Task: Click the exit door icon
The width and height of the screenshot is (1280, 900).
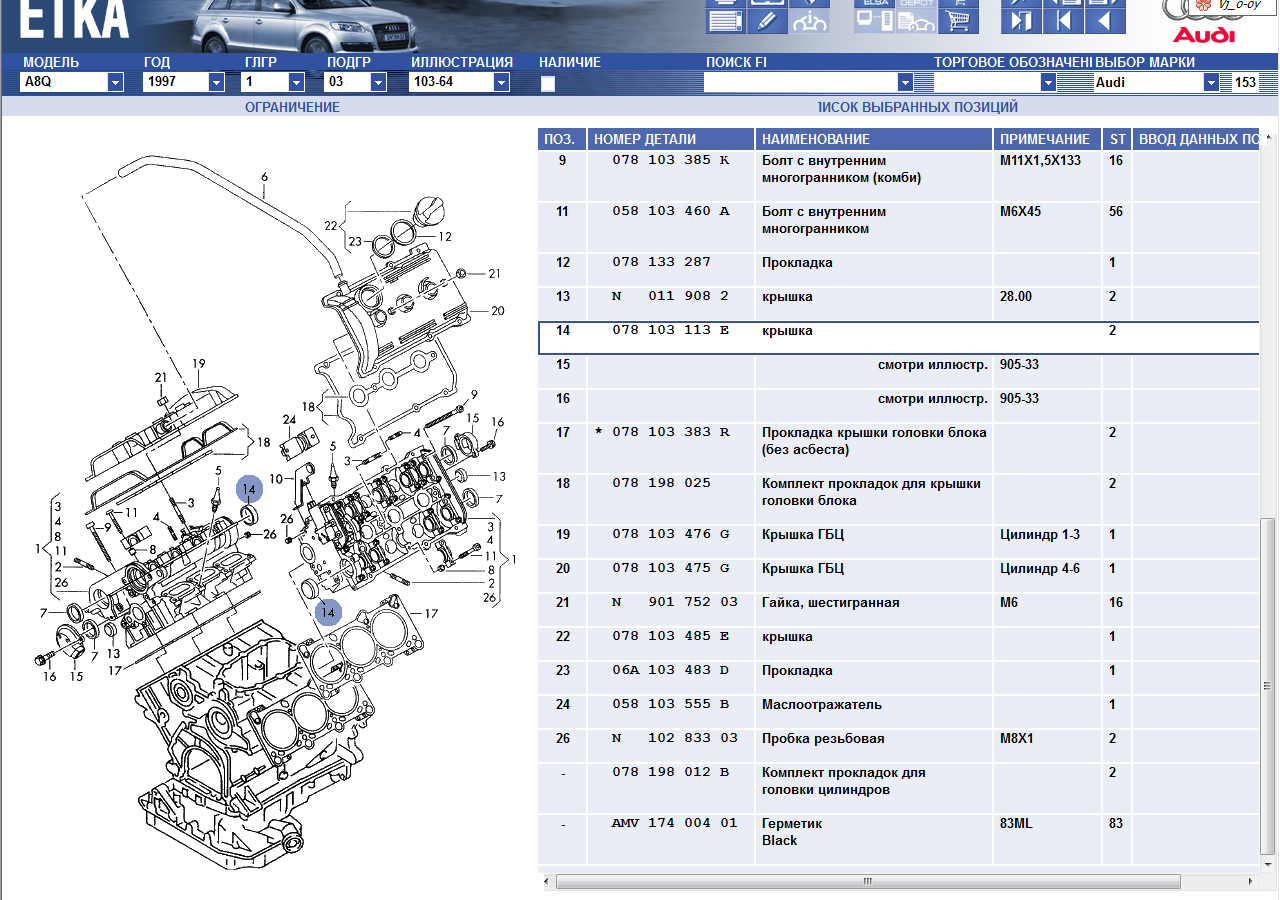Action: click(1021, 20)
